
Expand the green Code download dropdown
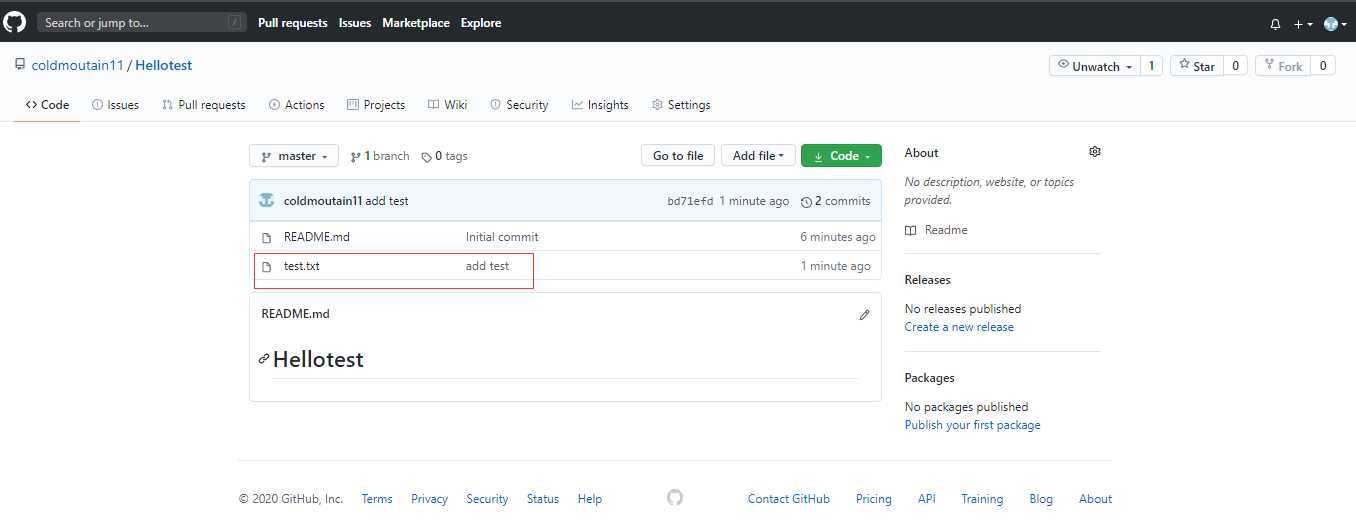[841, 155]
